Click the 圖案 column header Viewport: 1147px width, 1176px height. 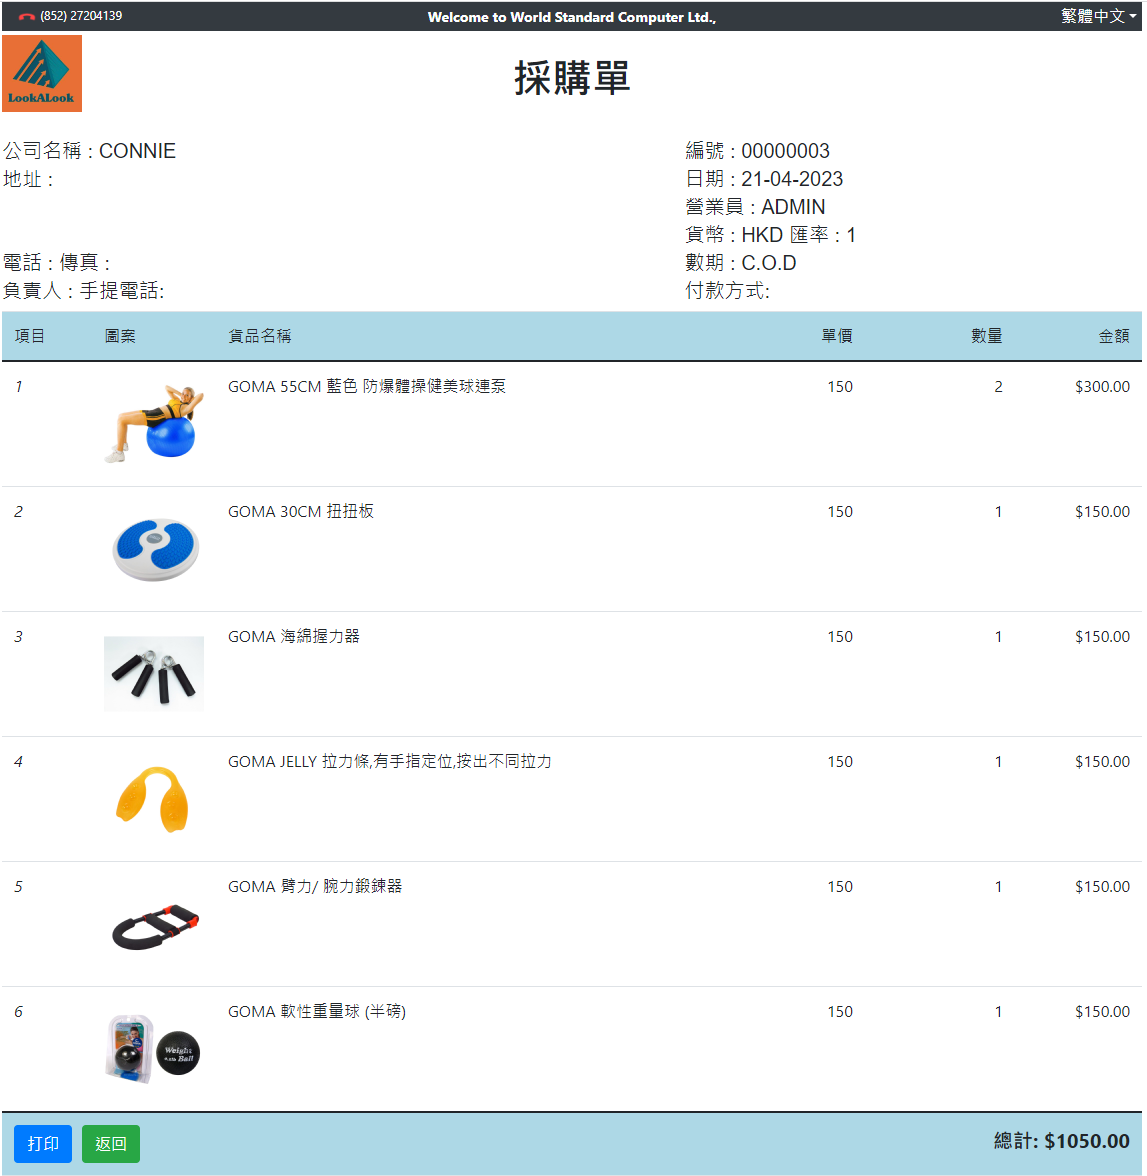(120, 336)
